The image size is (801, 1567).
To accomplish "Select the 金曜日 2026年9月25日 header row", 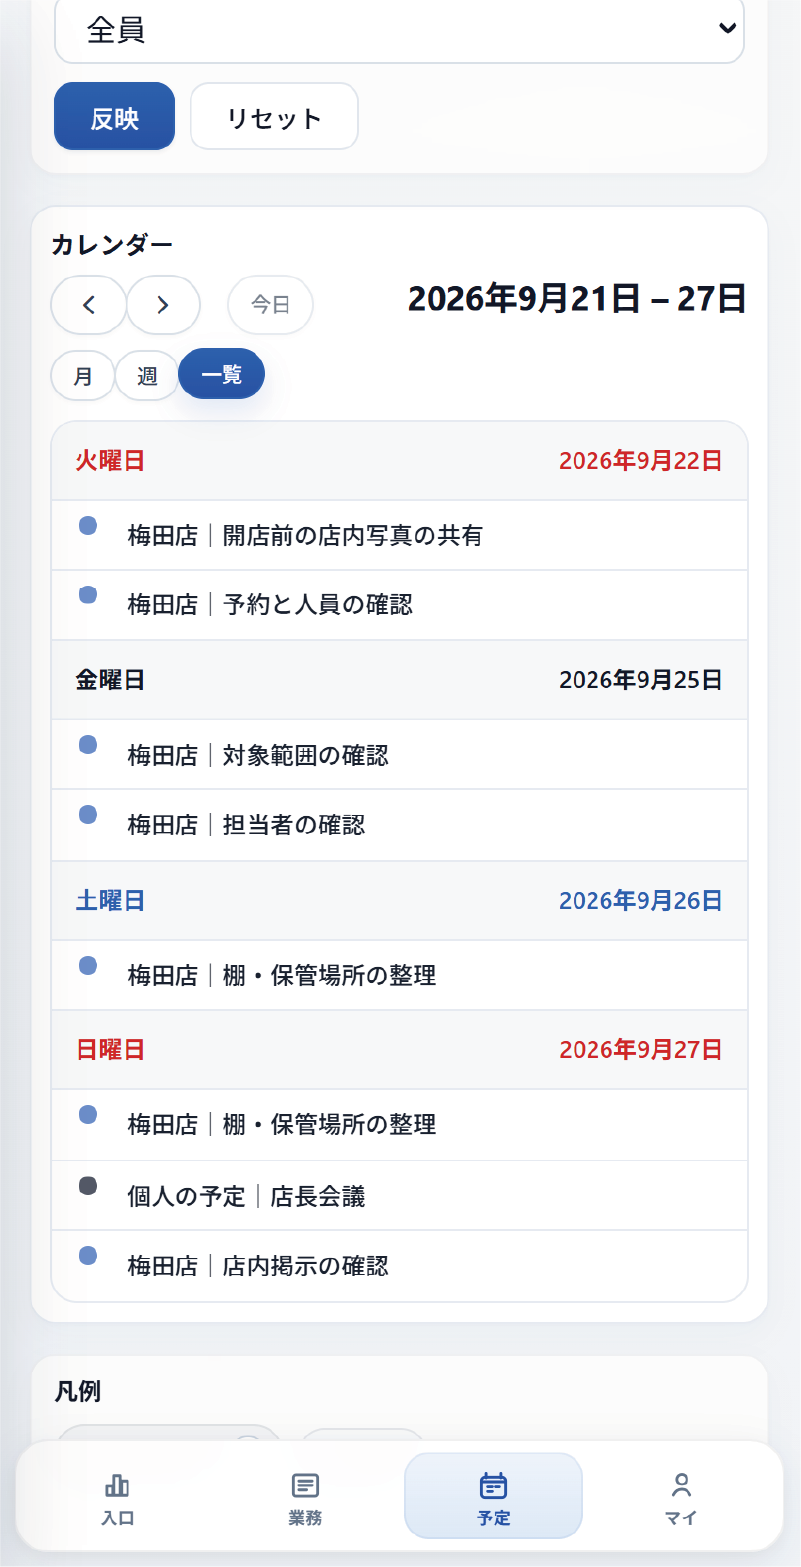I will 399,680.
